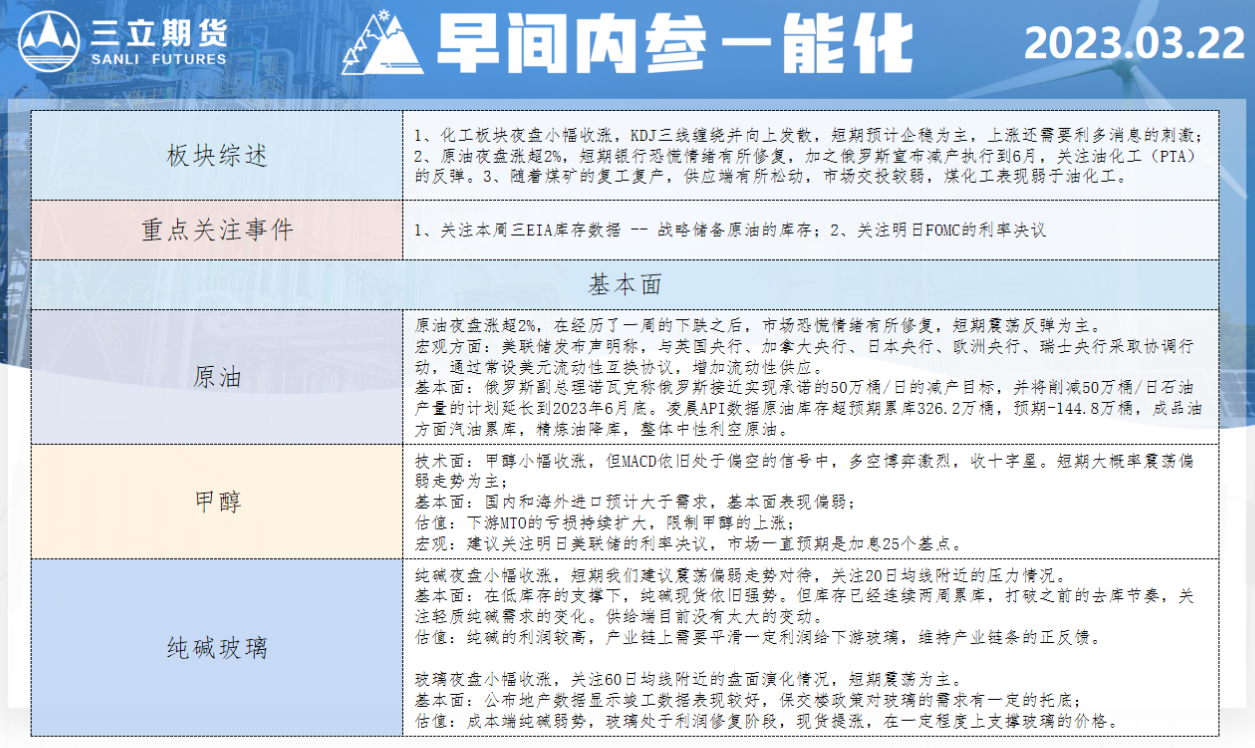Click the methanol 估值 MTO loss line

tap(605, 523)
